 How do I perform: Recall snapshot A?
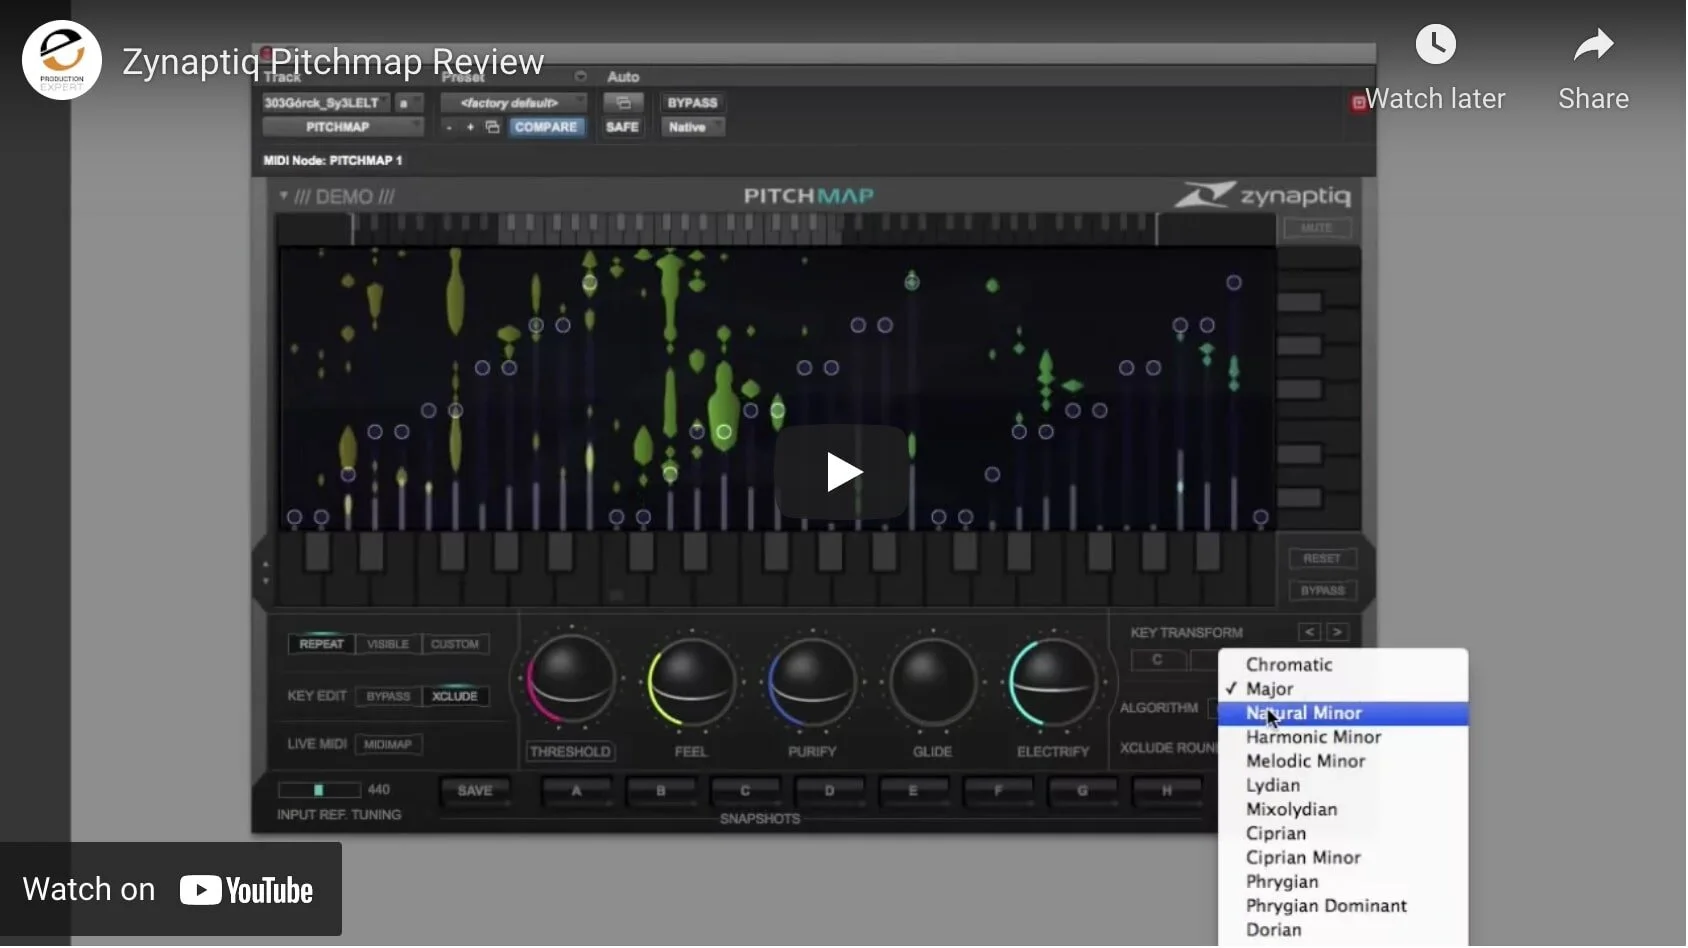[576, 790]
